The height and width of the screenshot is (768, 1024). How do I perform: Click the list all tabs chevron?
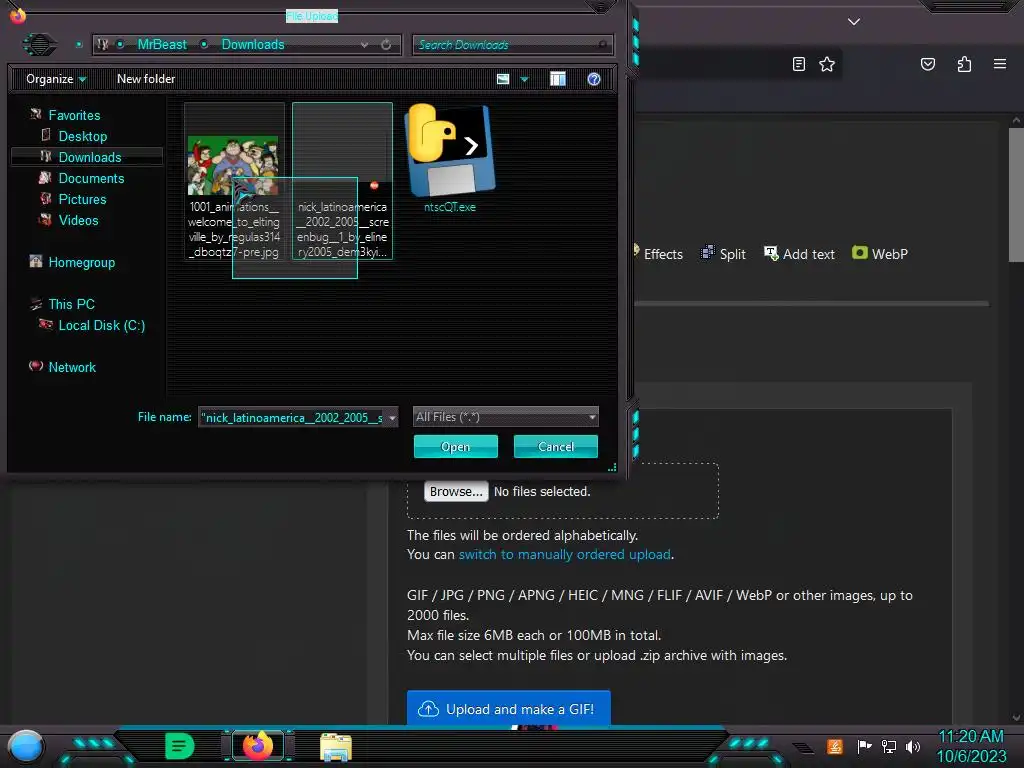[x=854, y=22]
